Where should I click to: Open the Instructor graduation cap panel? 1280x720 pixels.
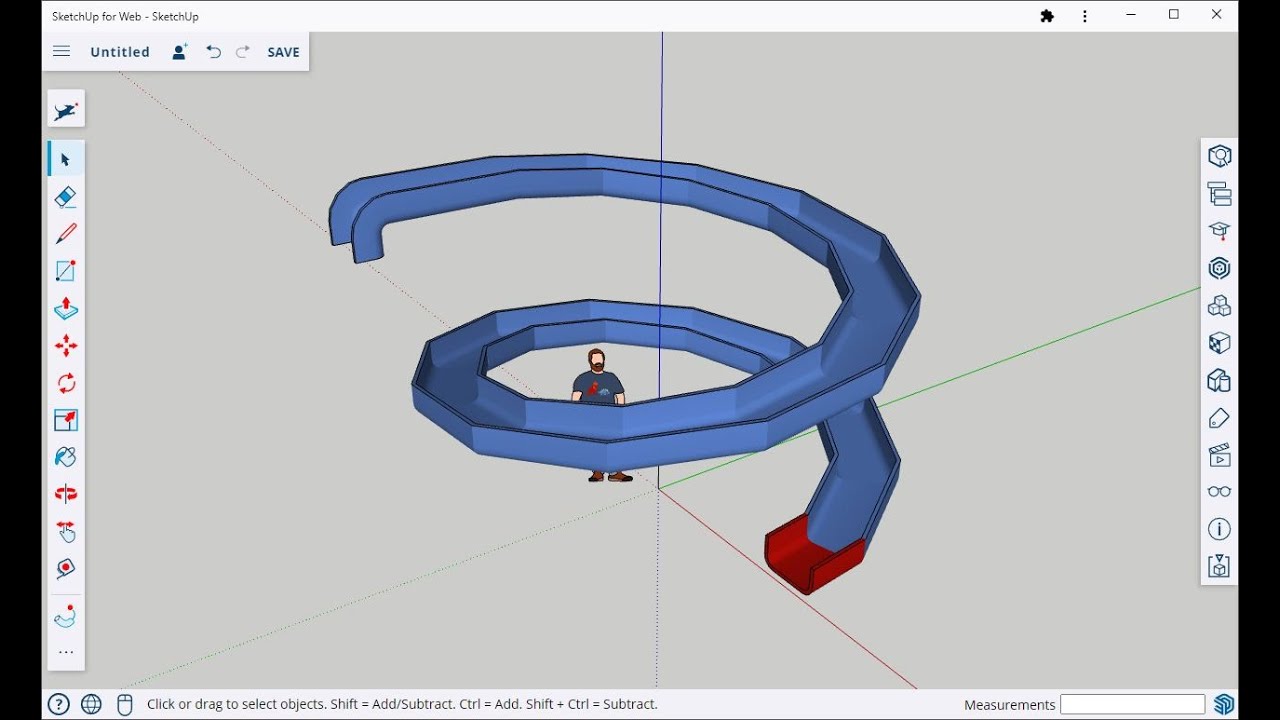point(1219,231)
